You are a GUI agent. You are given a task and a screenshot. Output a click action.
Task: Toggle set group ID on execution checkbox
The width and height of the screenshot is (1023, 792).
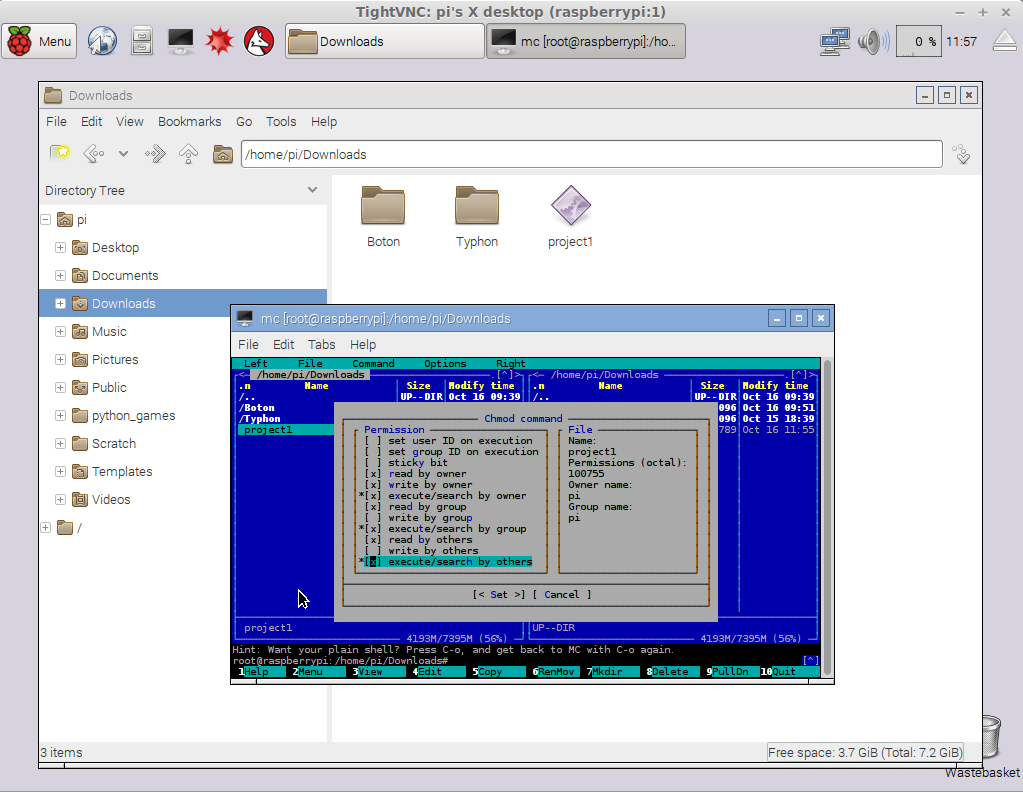(x=373, y=451)
